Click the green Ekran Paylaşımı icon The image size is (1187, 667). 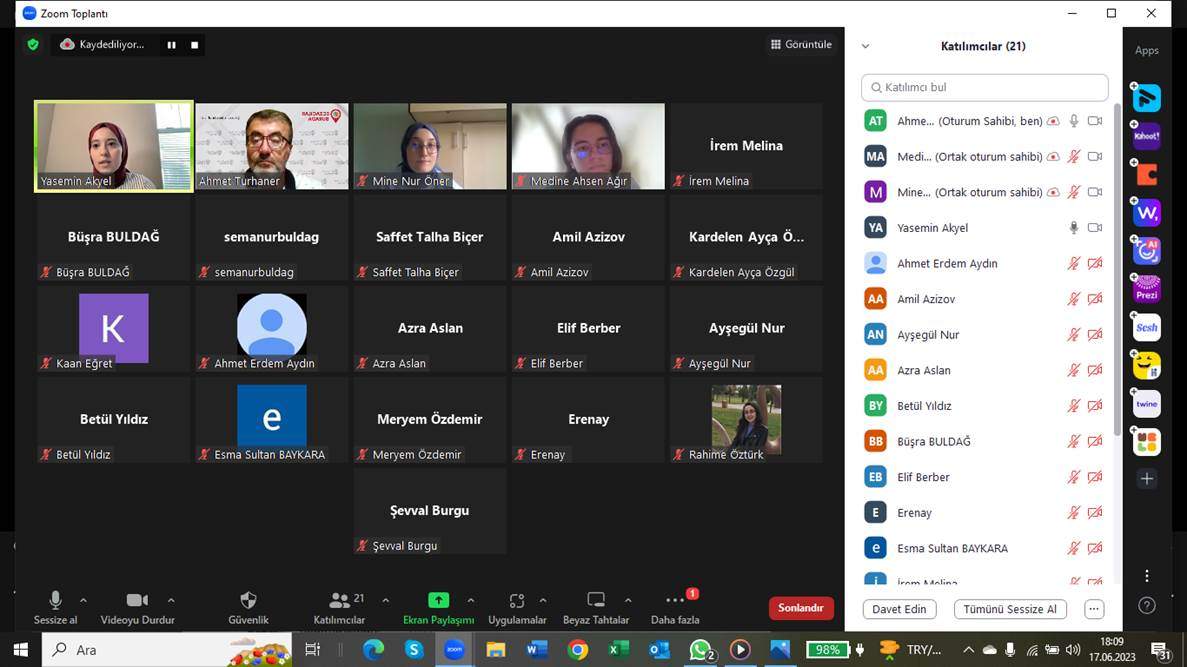point(438,600)
